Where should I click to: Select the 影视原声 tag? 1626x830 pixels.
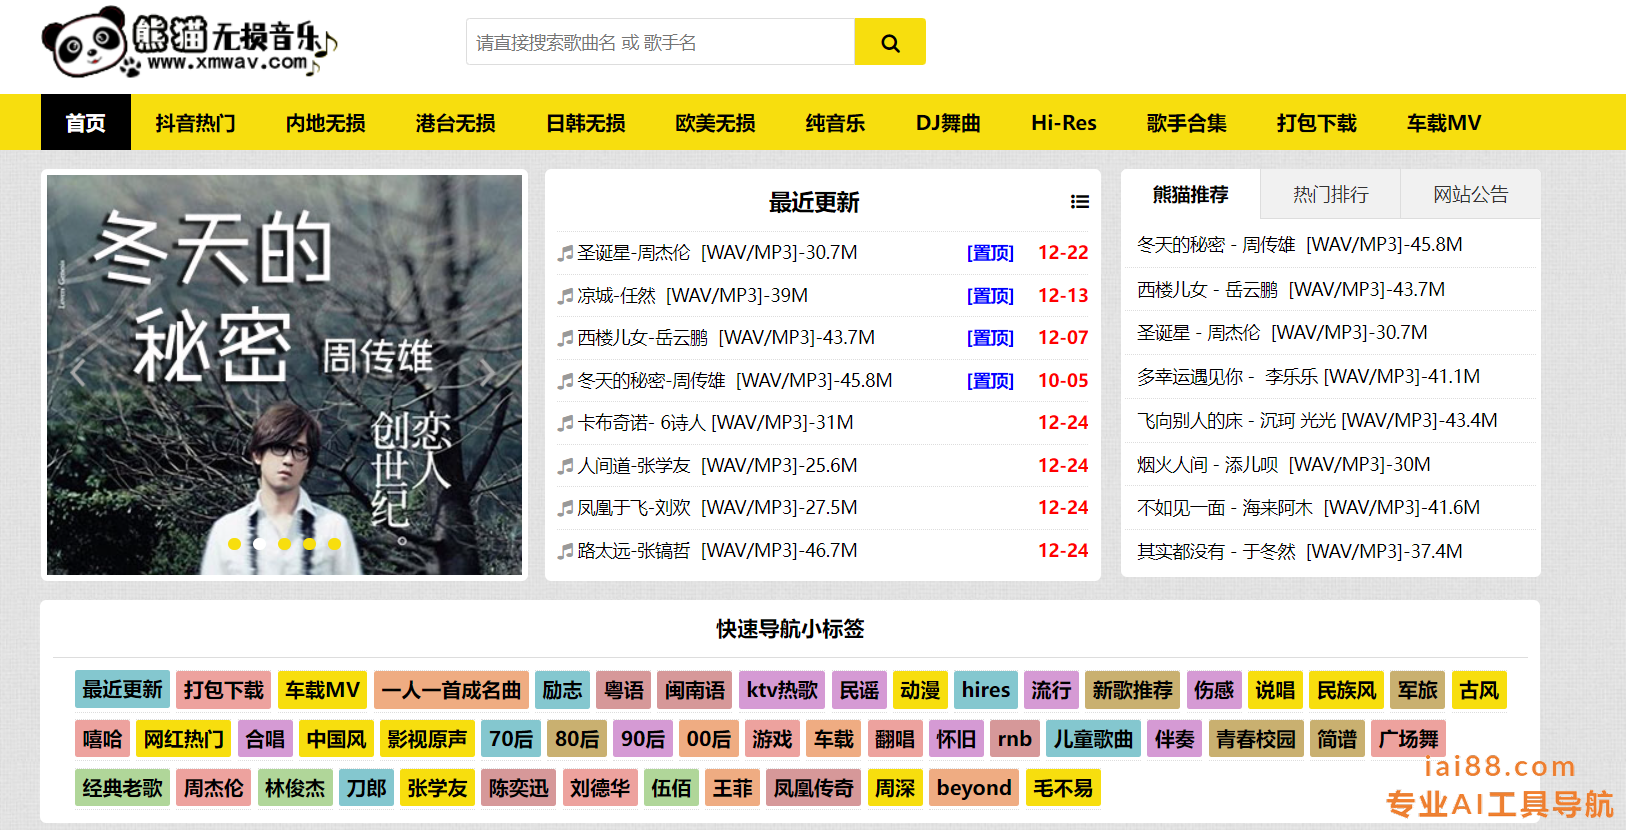pyautogui.click(x=427, y=739)
